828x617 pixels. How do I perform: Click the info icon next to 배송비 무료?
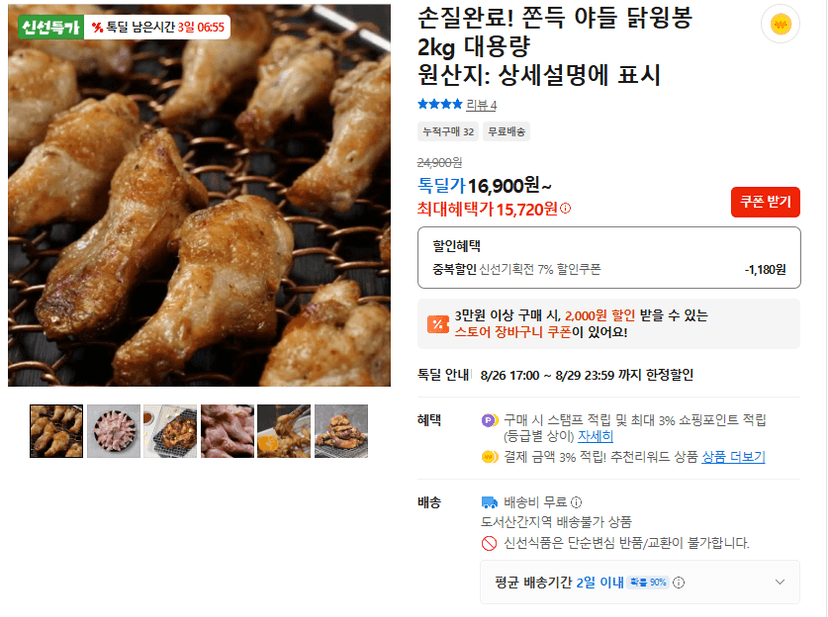pyautogui.click(x=577, y=502)
